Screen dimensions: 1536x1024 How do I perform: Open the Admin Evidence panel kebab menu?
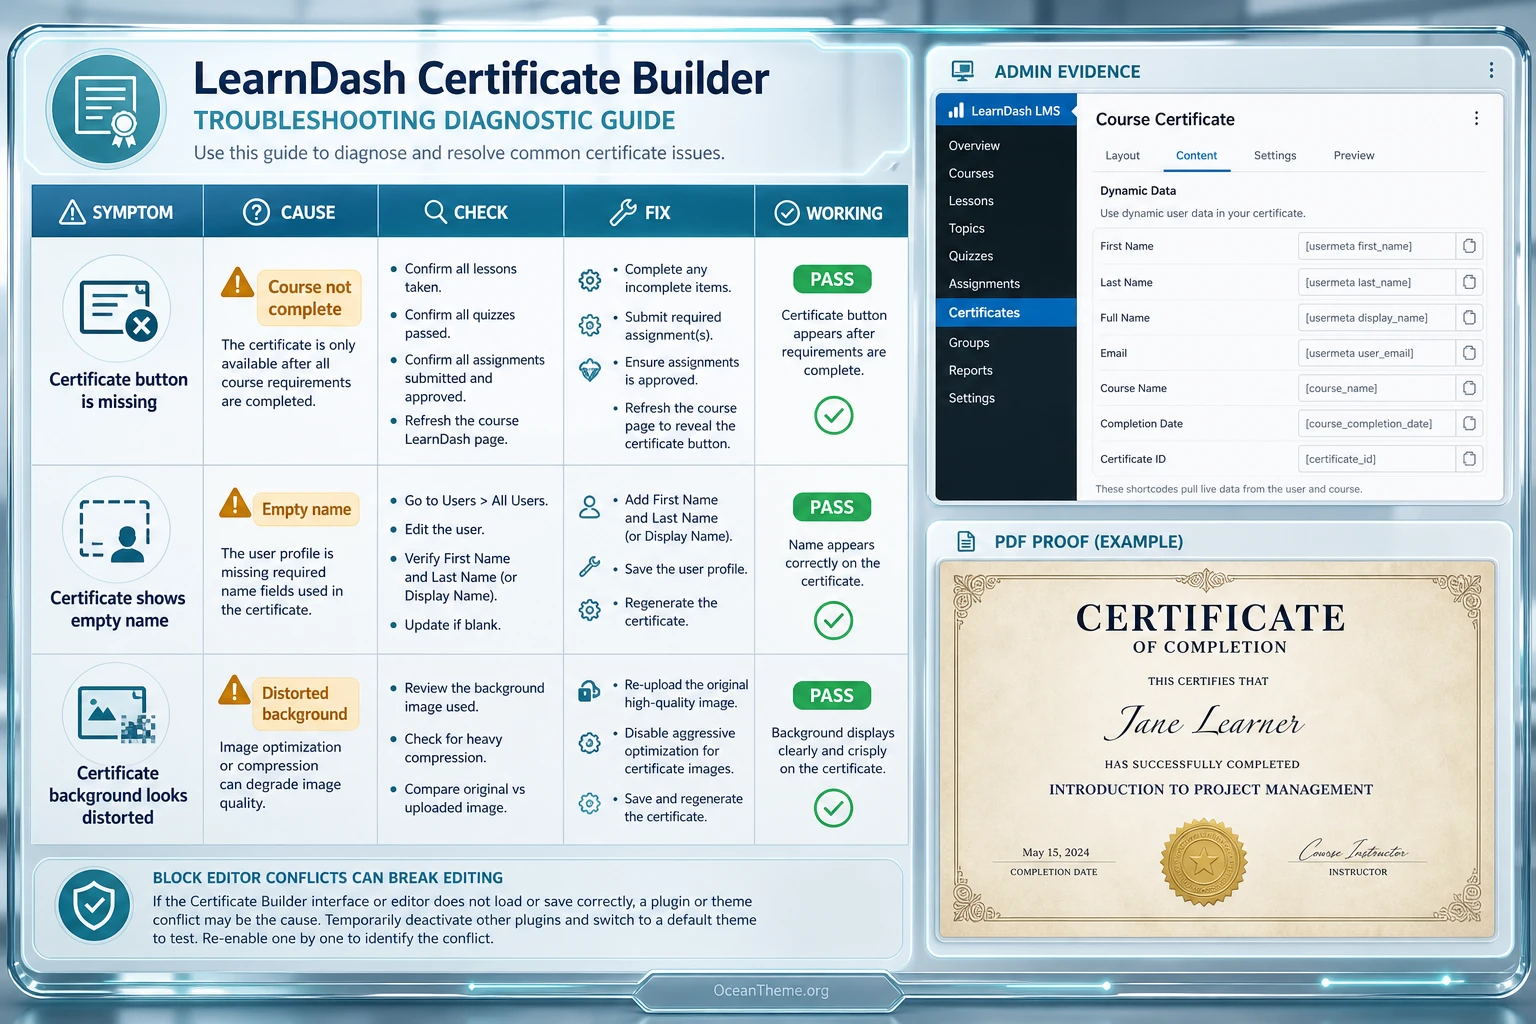1491,70
